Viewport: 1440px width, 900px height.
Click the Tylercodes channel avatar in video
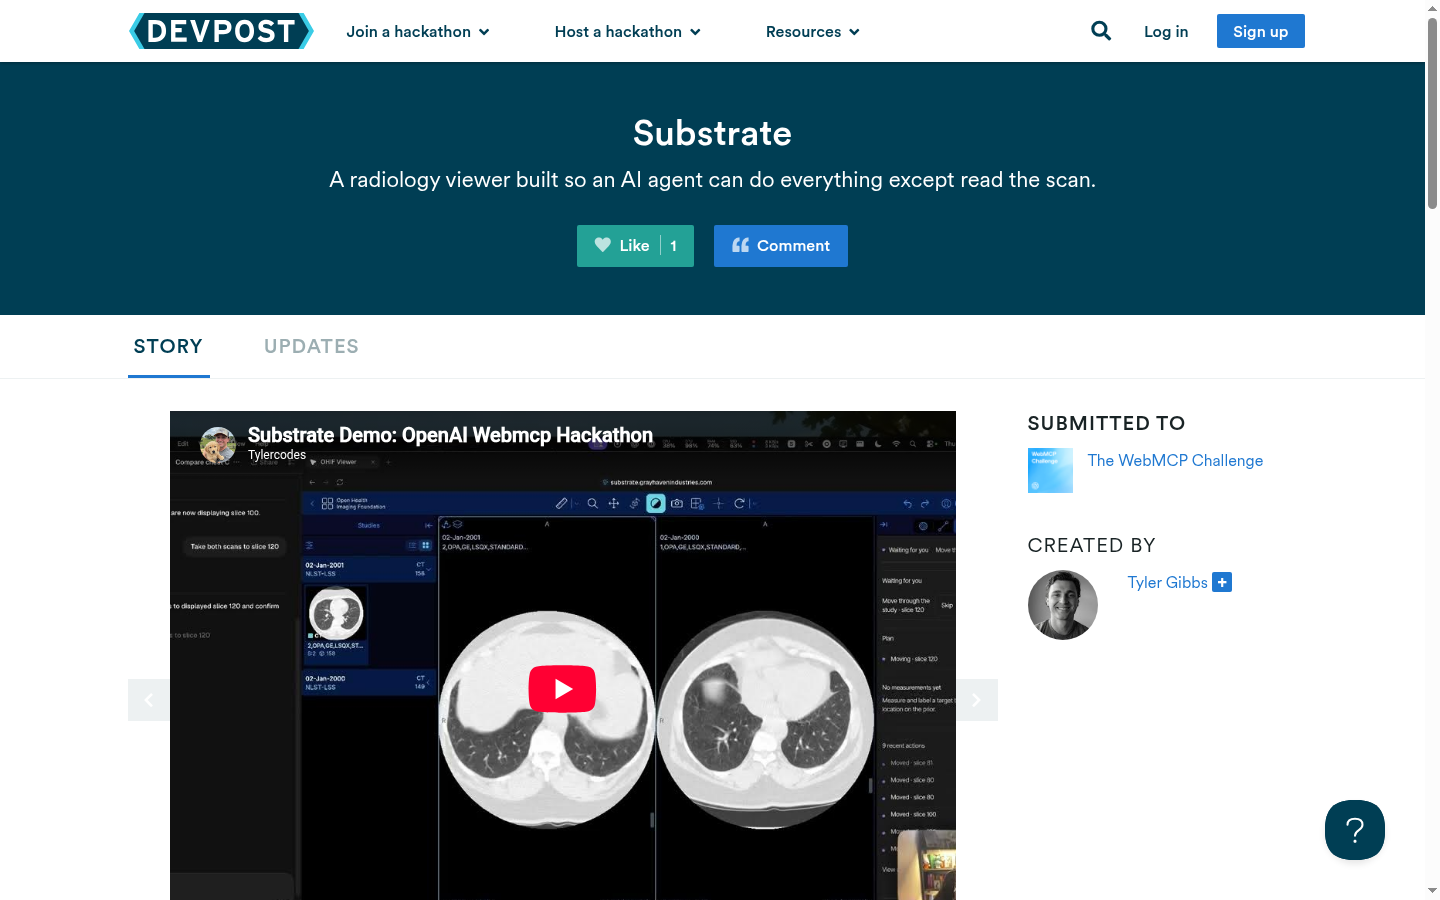218,445
